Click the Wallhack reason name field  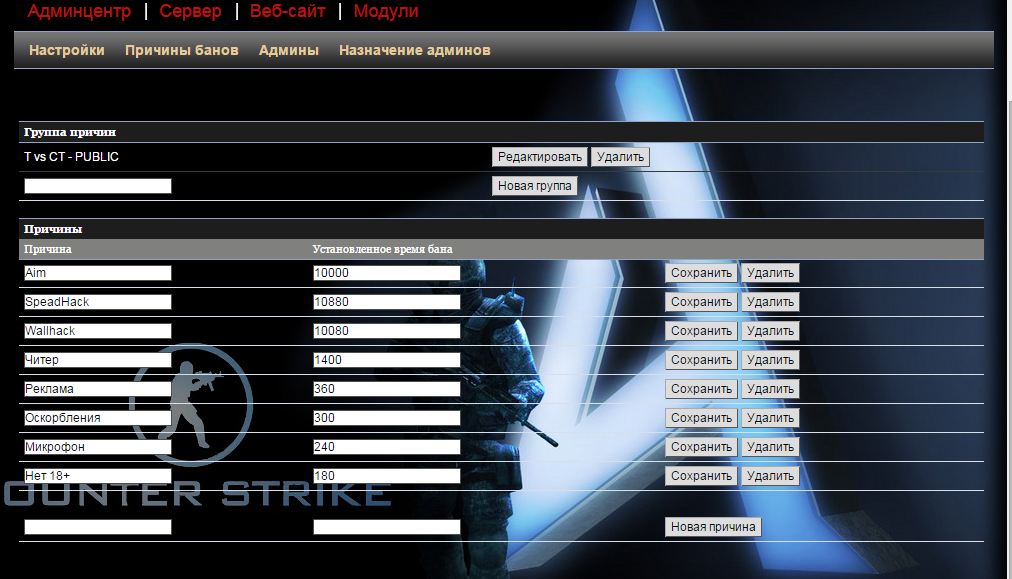point(98,331)
